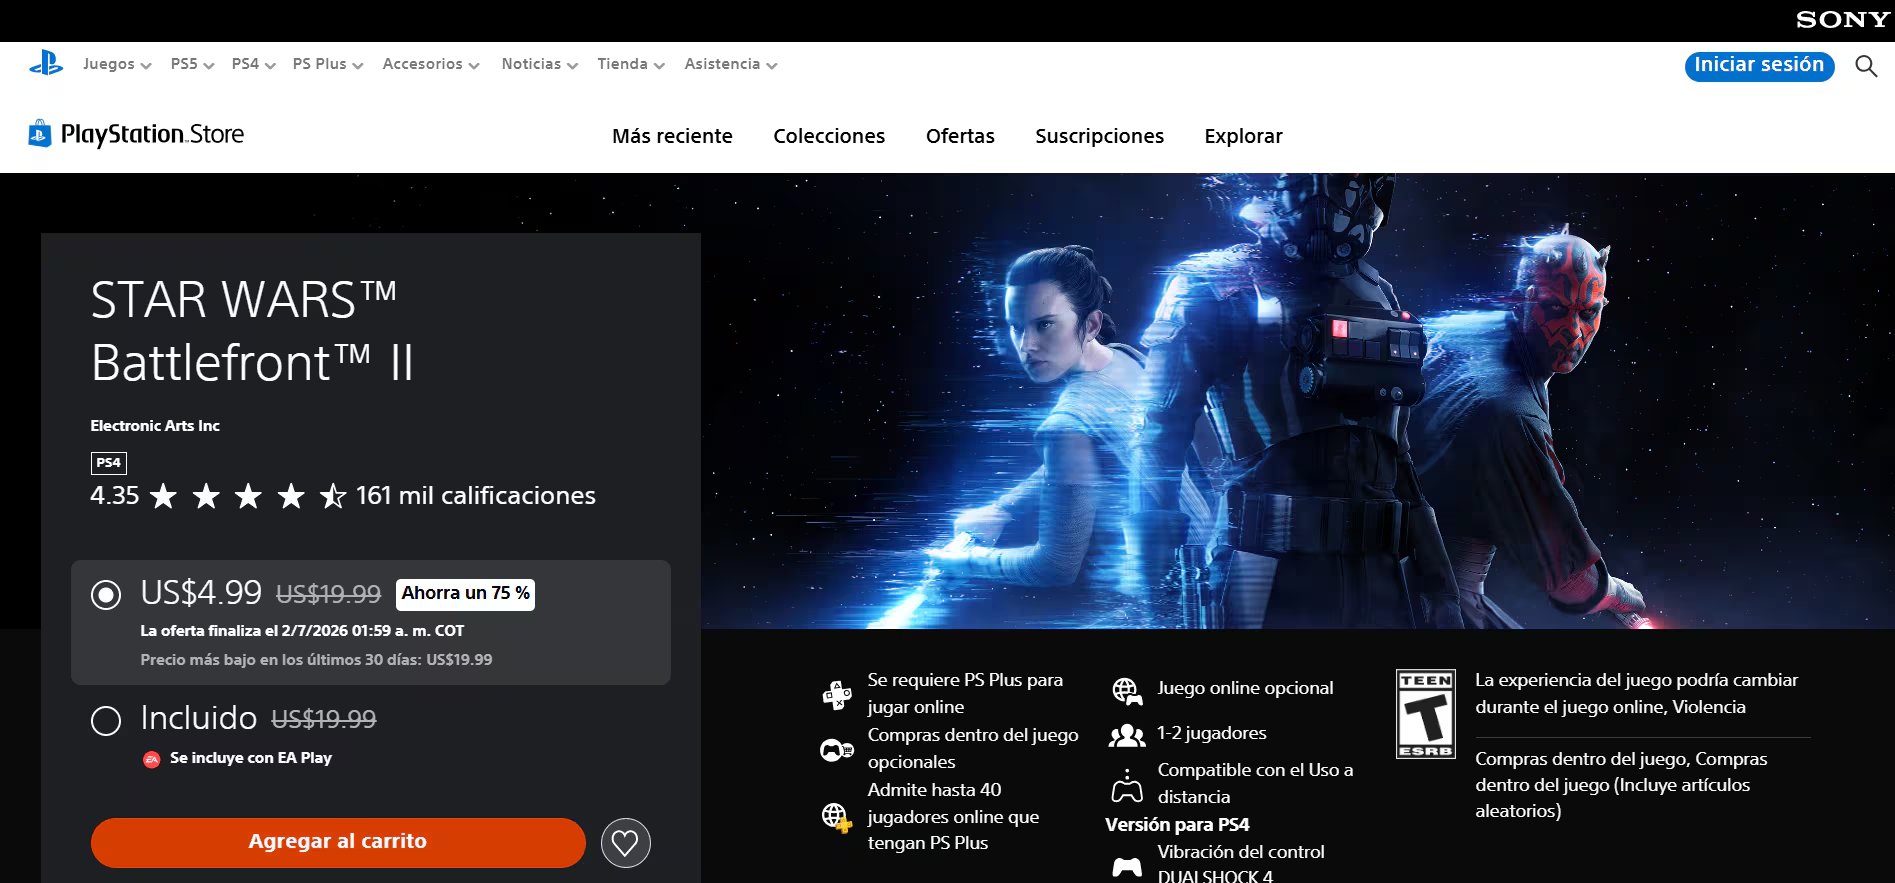This screenshot has width=1895, height=883.
Task: Click the PlayStation Store bag logo
Action: (x=40, y=133)
